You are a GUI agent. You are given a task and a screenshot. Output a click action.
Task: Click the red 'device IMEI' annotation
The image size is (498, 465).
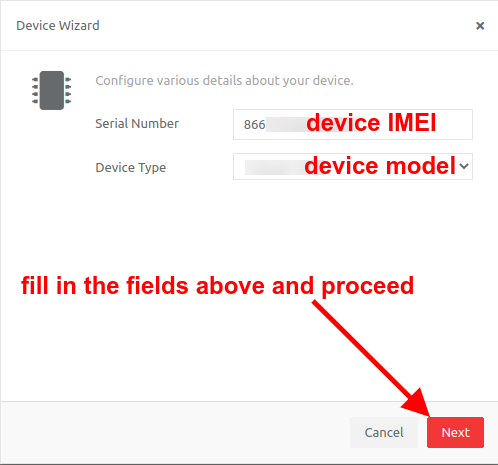point(371,122)
